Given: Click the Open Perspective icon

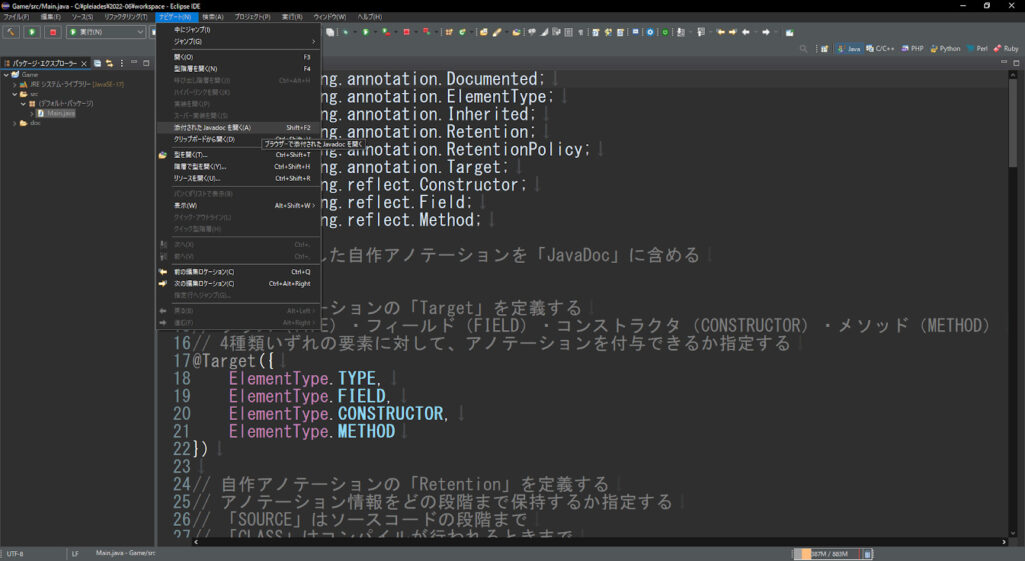Looking at the screenshot, I should (824, 48).
